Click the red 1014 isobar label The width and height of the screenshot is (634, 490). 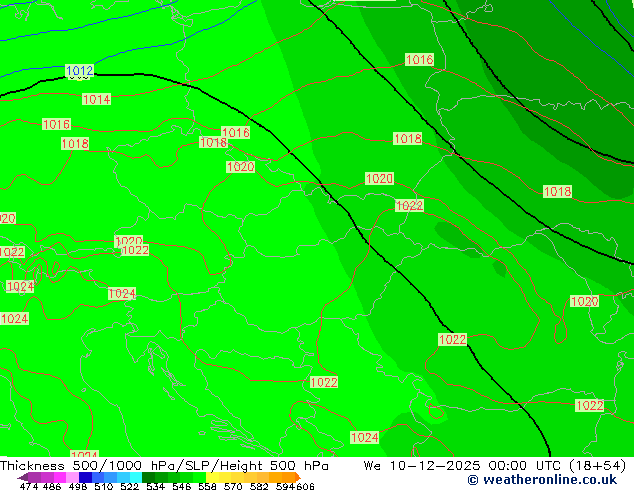click(96, 99)
